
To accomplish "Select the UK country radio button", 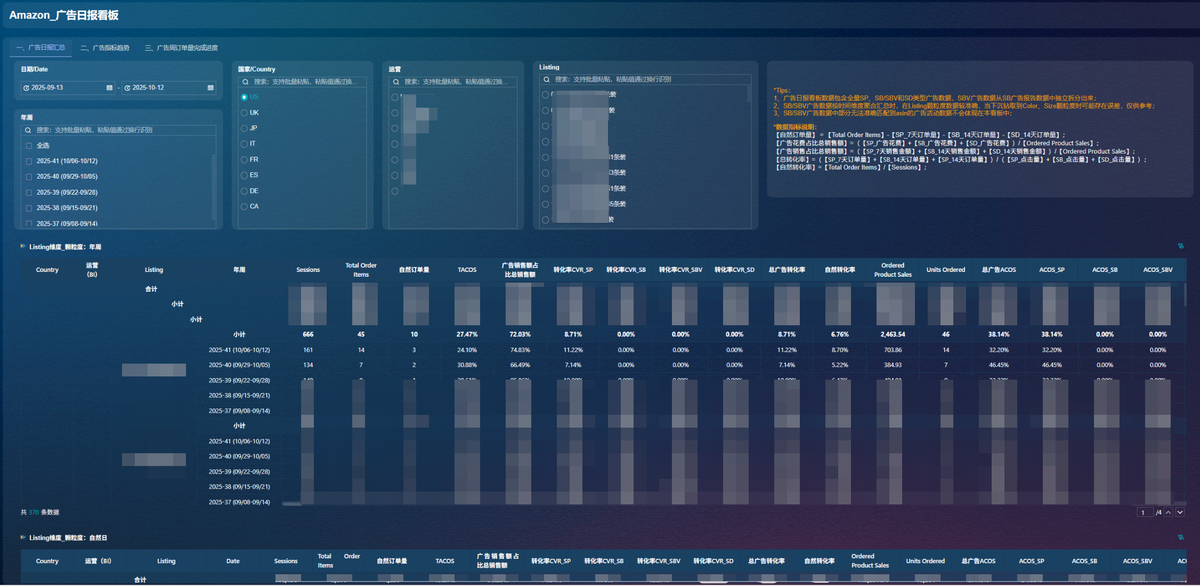I will click(x=244, y=113).
